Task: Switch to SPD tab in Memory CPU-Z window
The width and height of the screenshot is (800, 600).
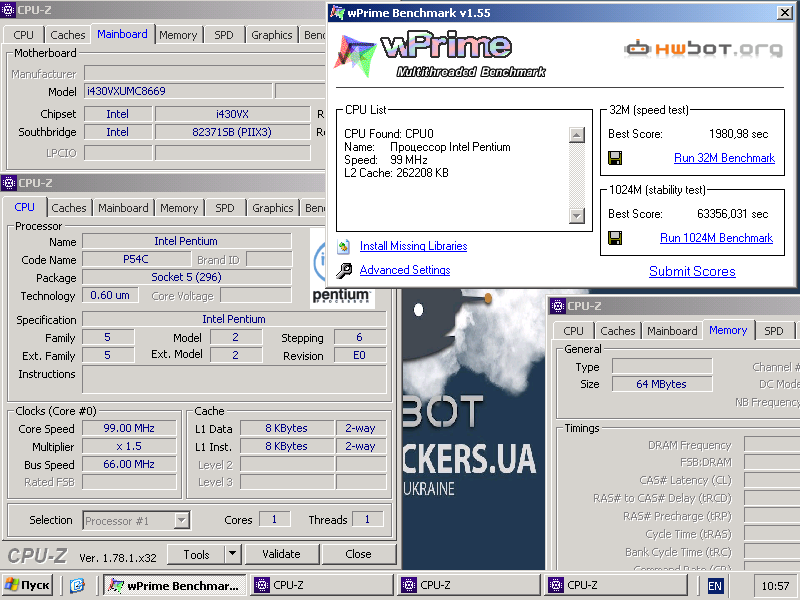Action: tap(773, 331)
